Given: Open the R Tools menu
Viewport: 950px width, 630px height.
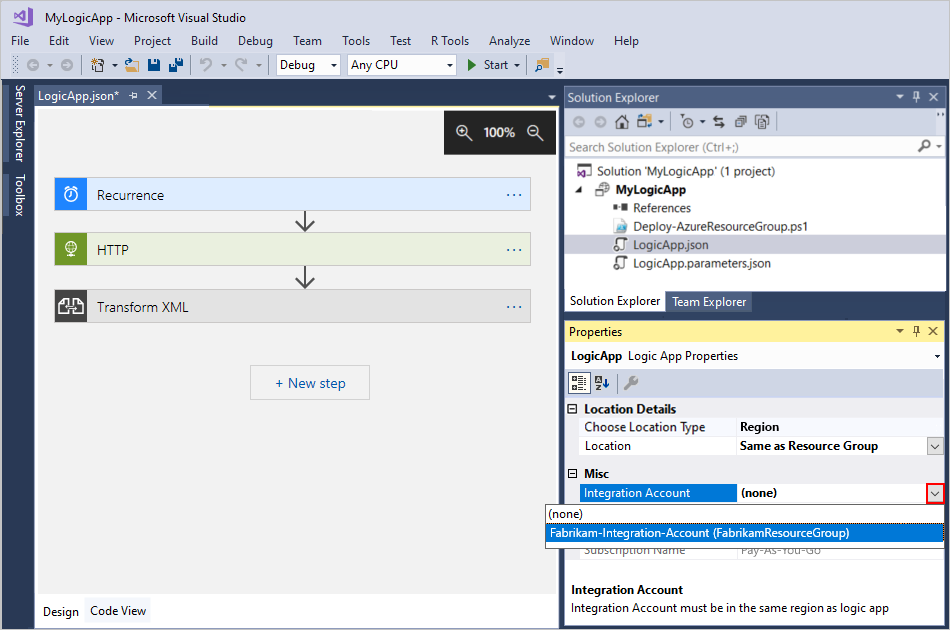Looking at the screenshot, I should tap(450, 41).
